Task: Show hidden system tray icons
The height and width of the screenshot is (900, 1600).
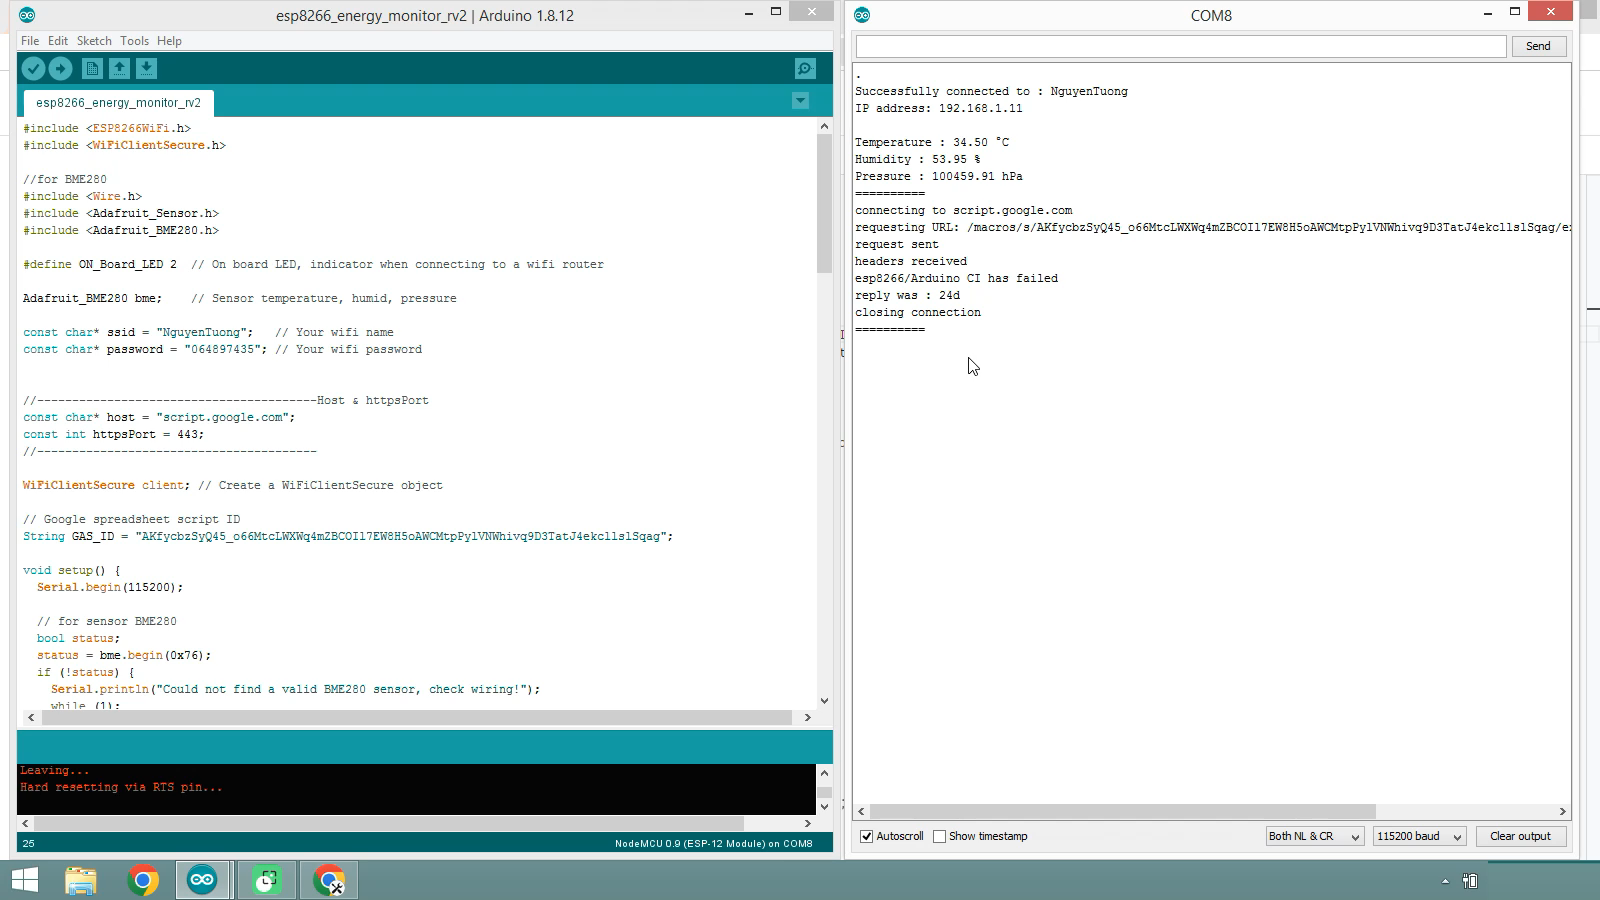Action: point(1444,881)
